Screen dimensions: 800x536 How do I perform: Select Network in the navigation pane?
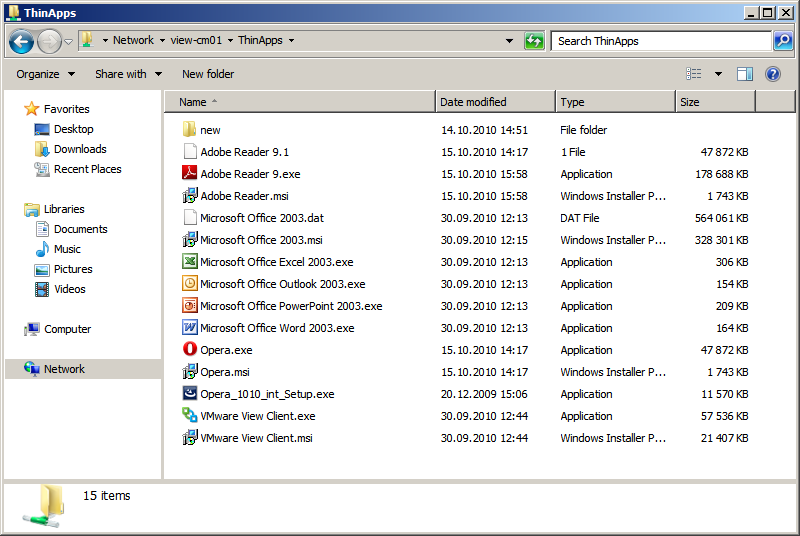click(83, 369)
